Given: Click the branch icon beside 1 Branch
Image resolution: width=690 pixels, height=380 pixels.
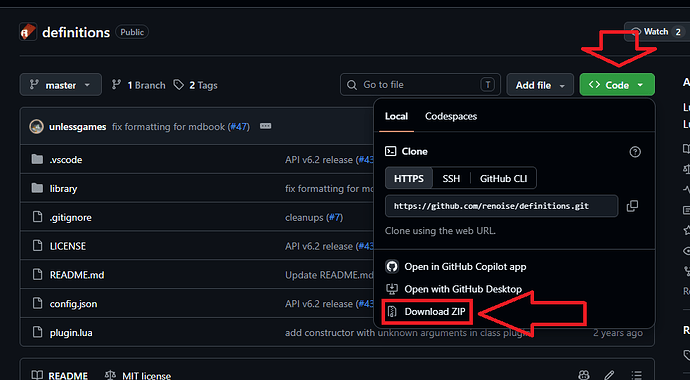Looking at the screenshot, I should tap(116, 85).
